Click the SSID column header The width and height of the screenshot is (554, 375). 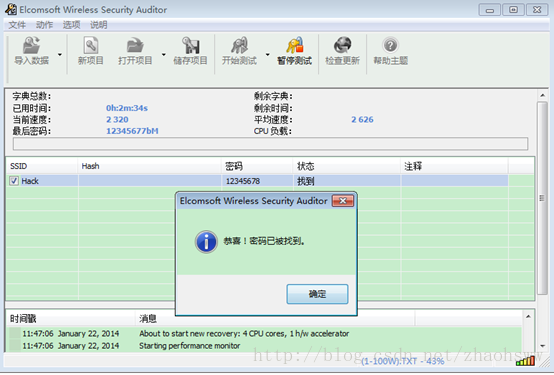(42, 166)
